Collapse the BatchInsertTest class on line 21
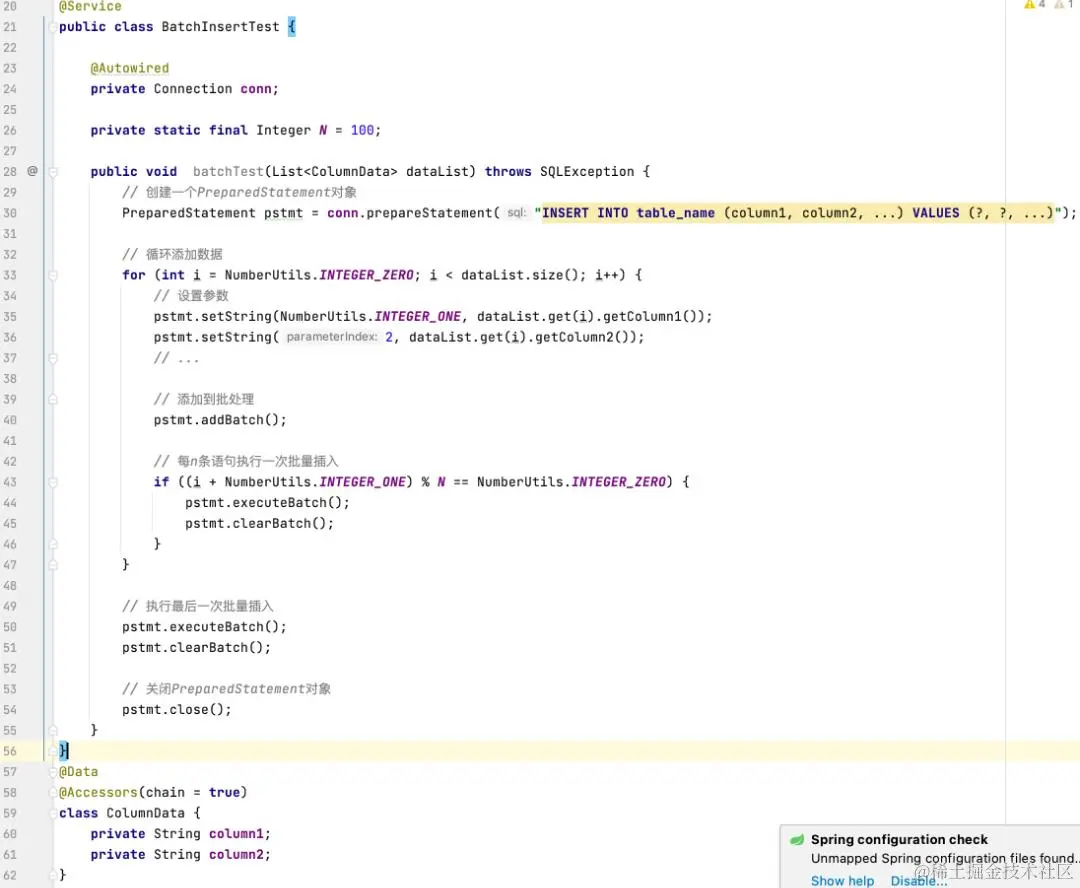The width and height of the screenshot is (1080, 888). coord(53,27)
